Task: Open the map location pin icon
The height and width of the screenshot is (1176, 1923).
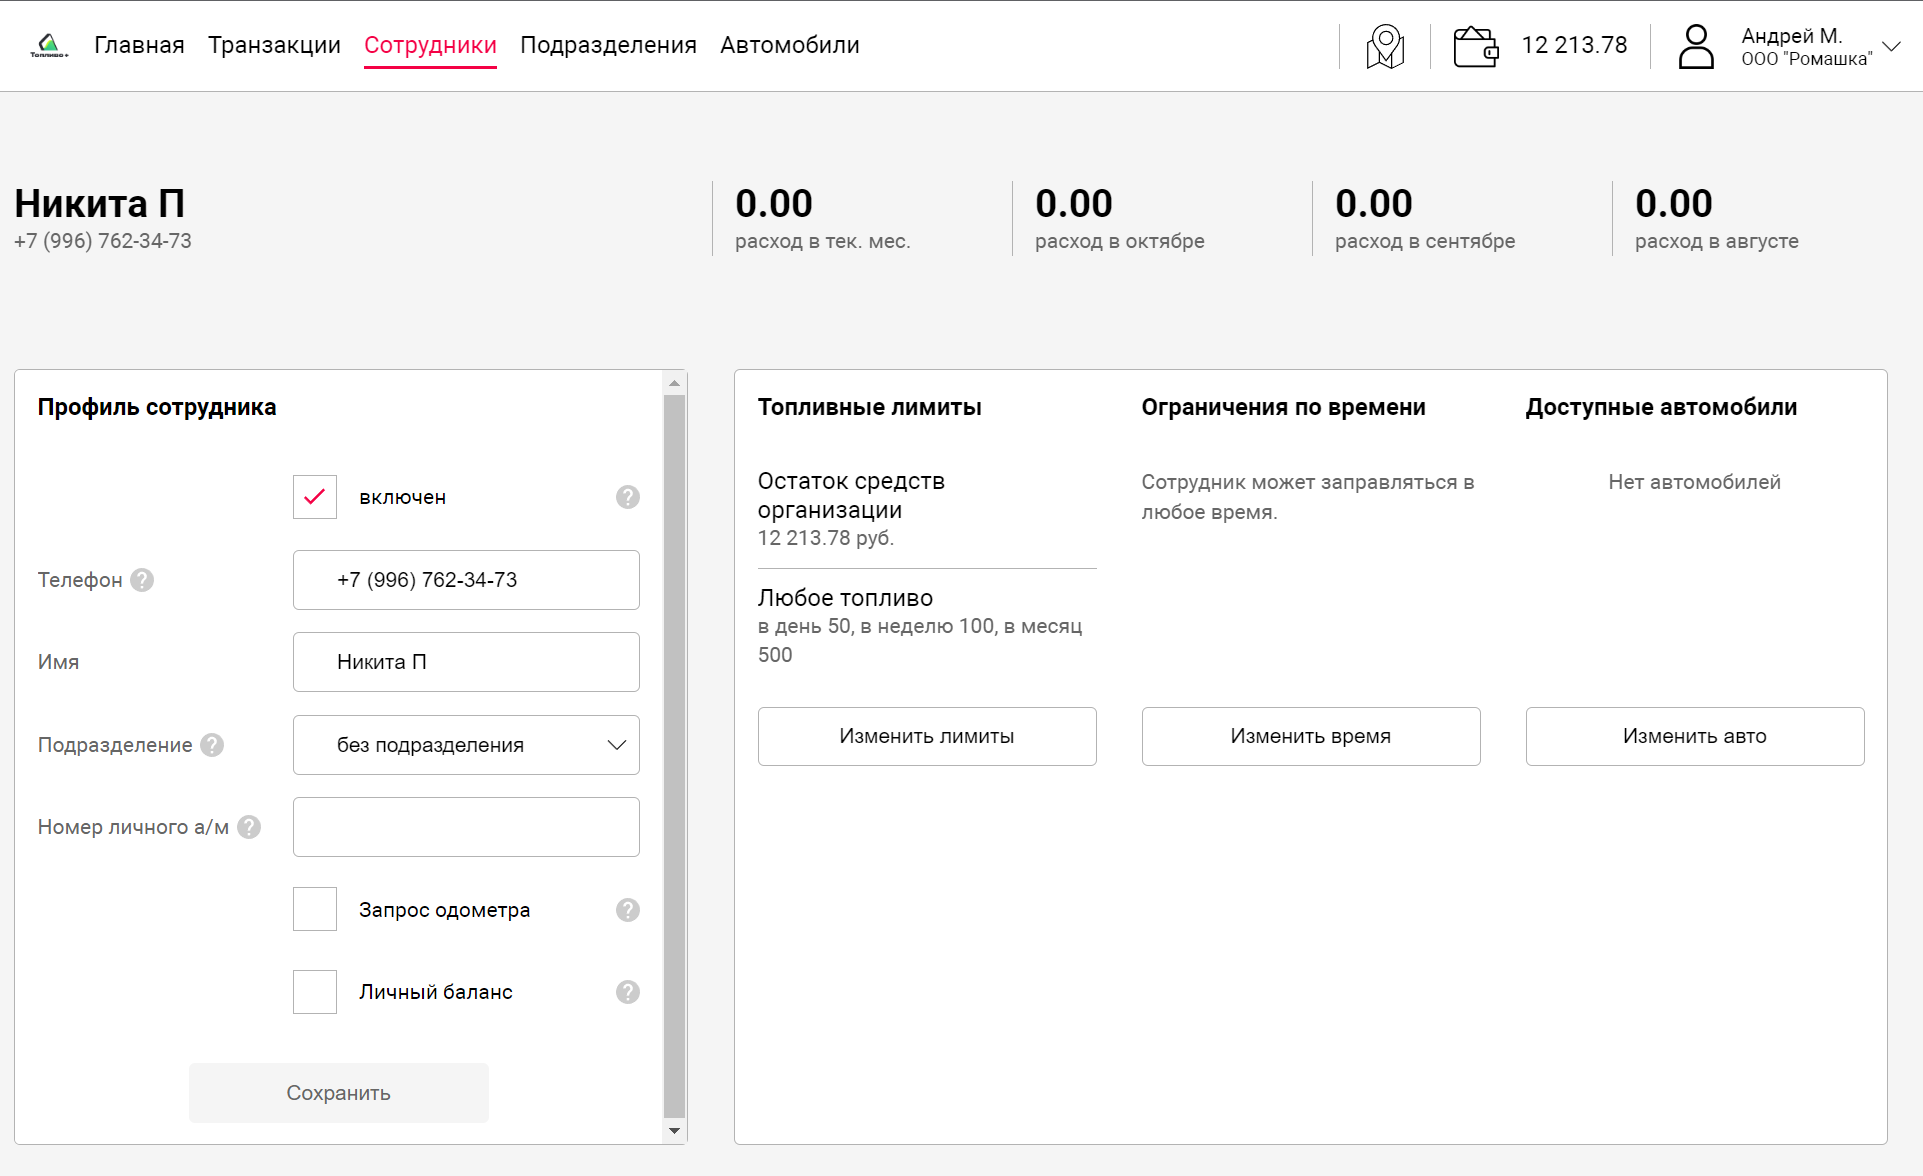Action: tap(1385, 46)
